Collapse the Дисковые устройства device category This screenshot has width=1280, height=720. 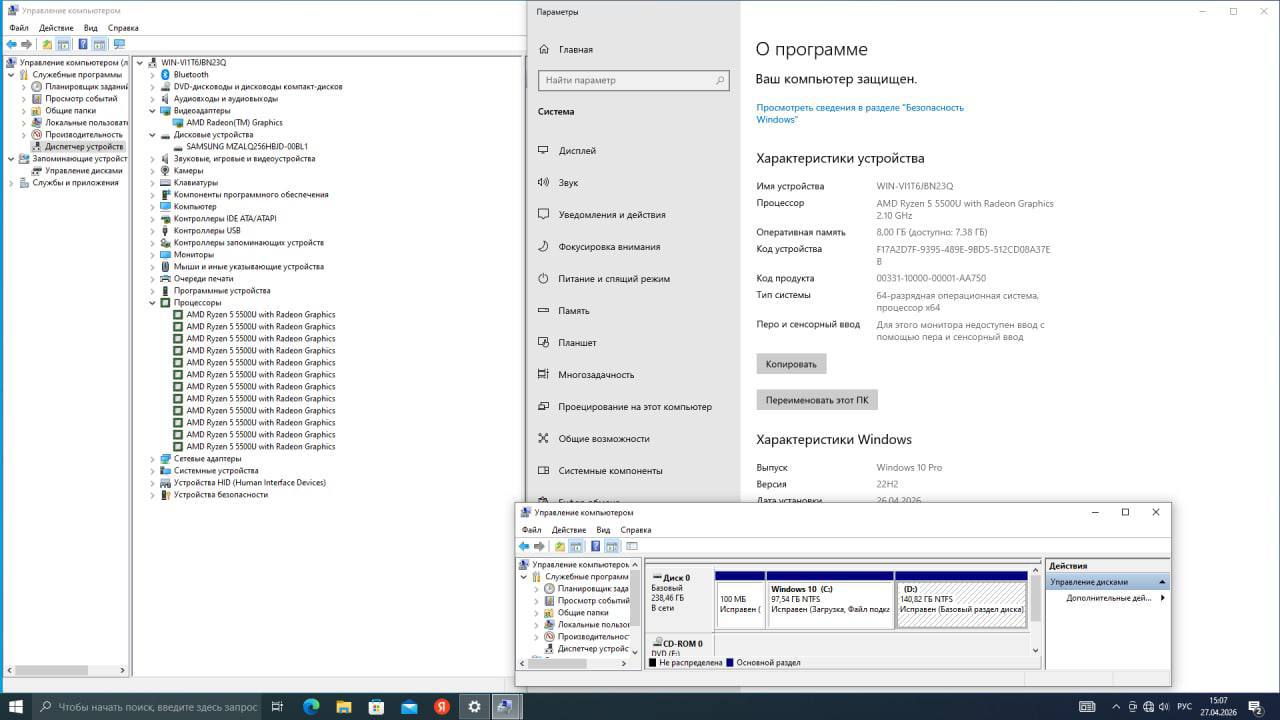pyautogui.click(x=153, y=135)
